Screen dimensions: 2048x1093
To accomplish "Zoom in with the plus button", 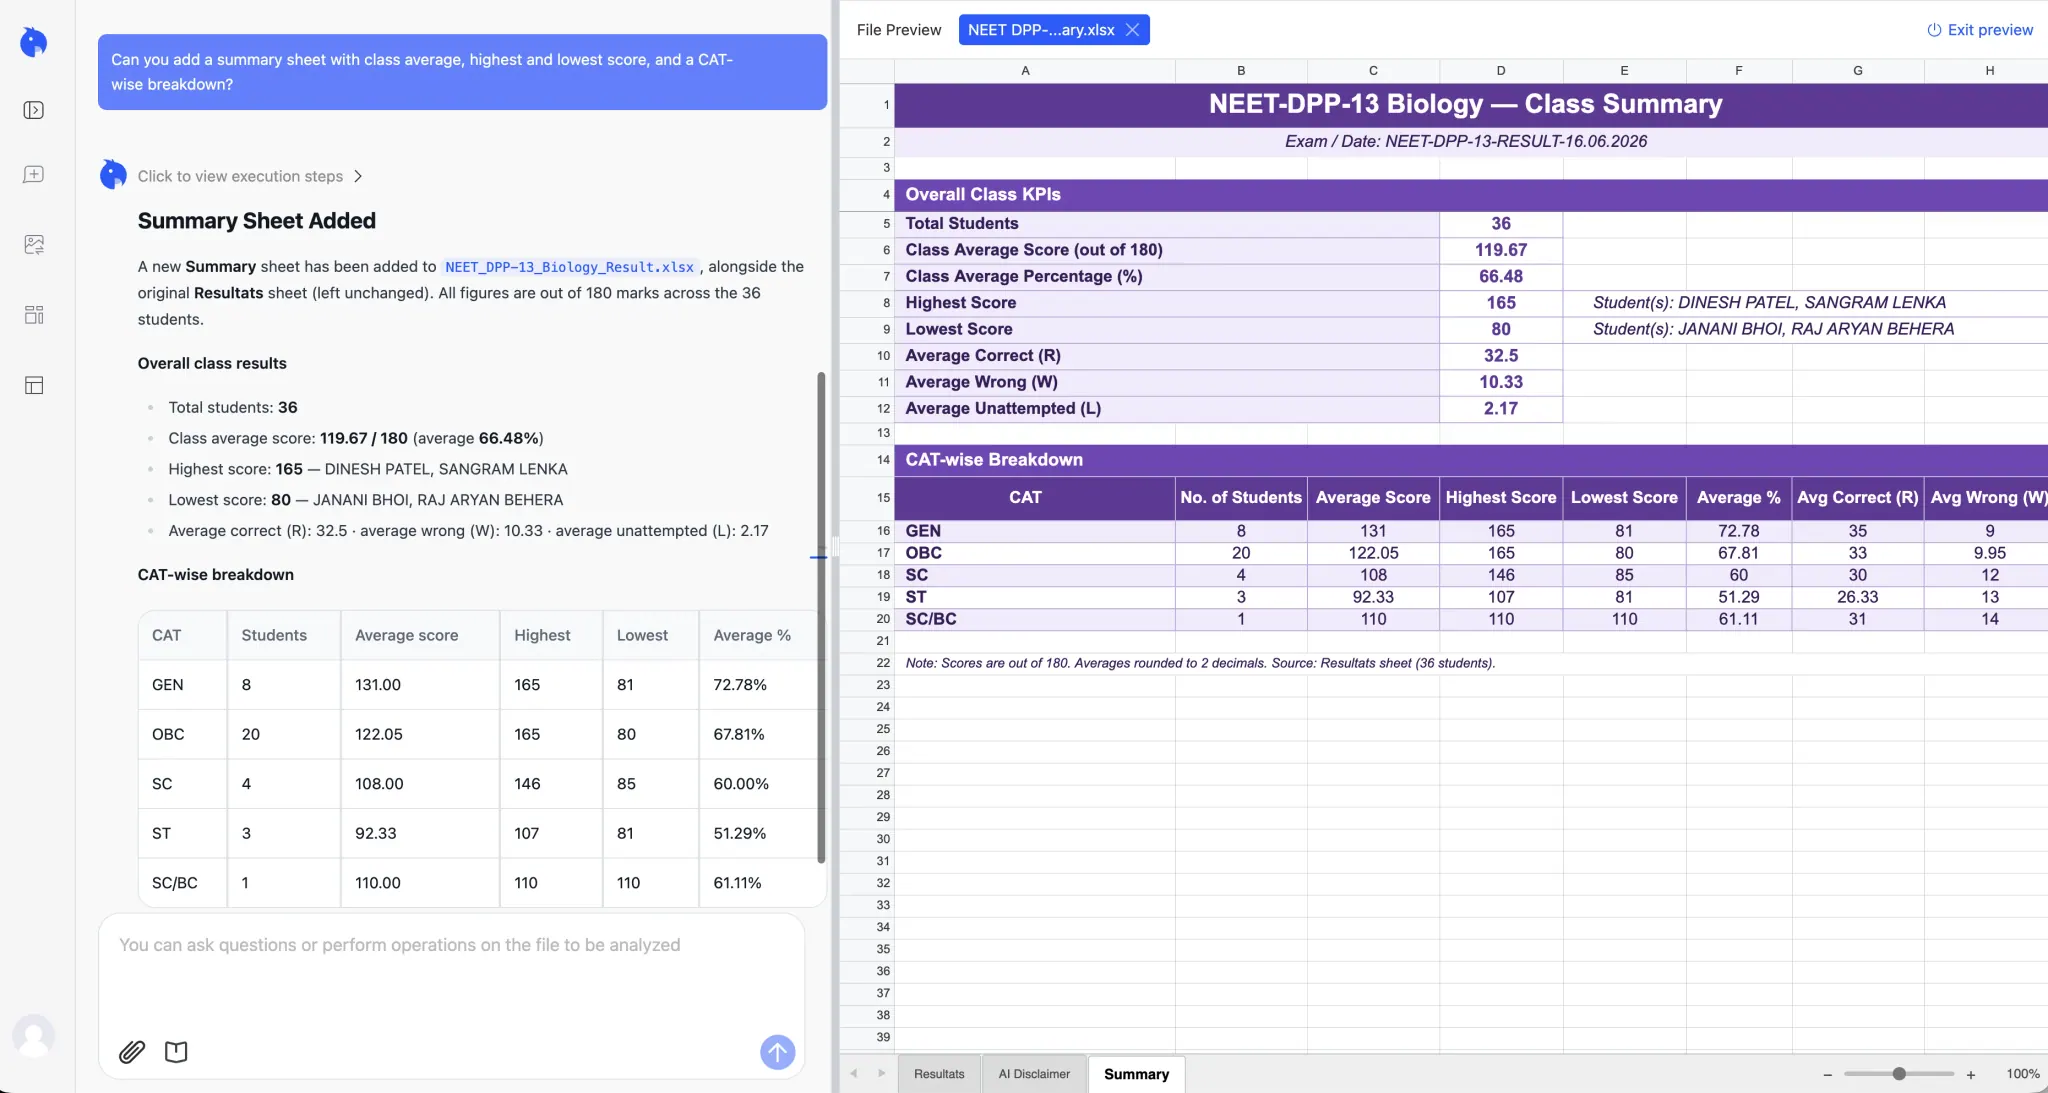I will (1971, 1074).
